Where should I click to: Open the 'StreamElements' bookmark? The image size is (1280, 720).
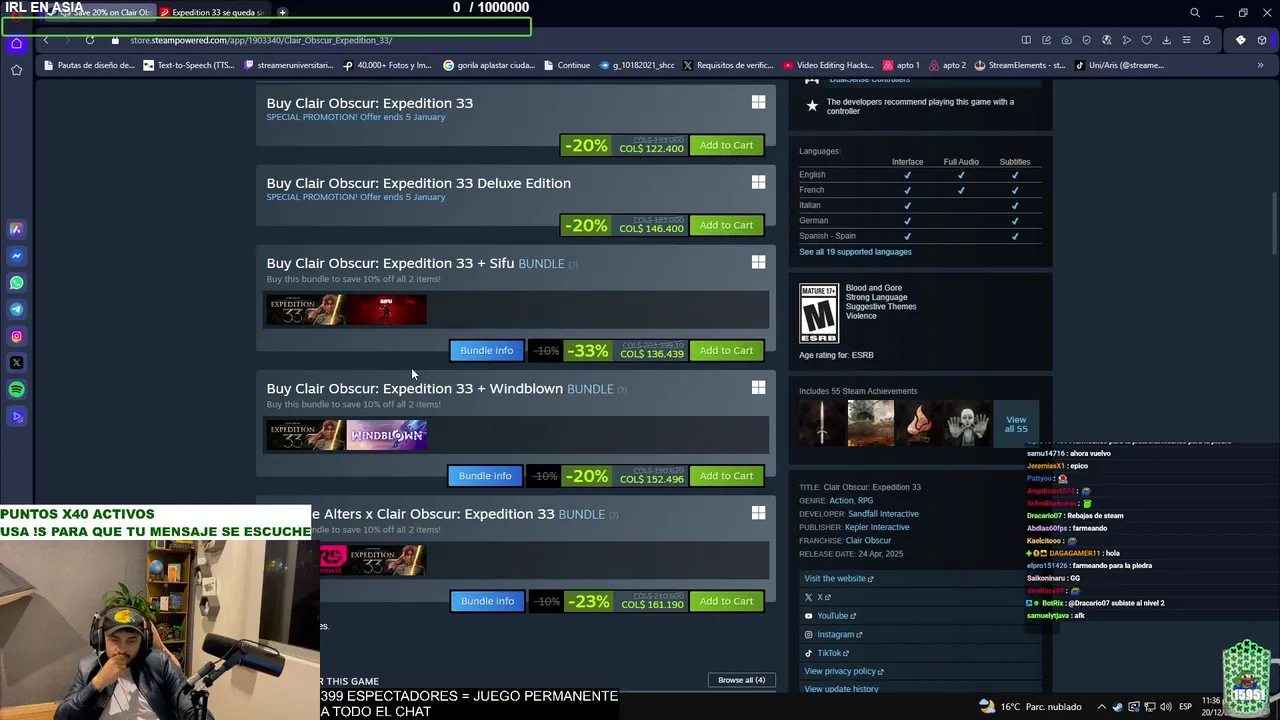[x=1019, y=65]
